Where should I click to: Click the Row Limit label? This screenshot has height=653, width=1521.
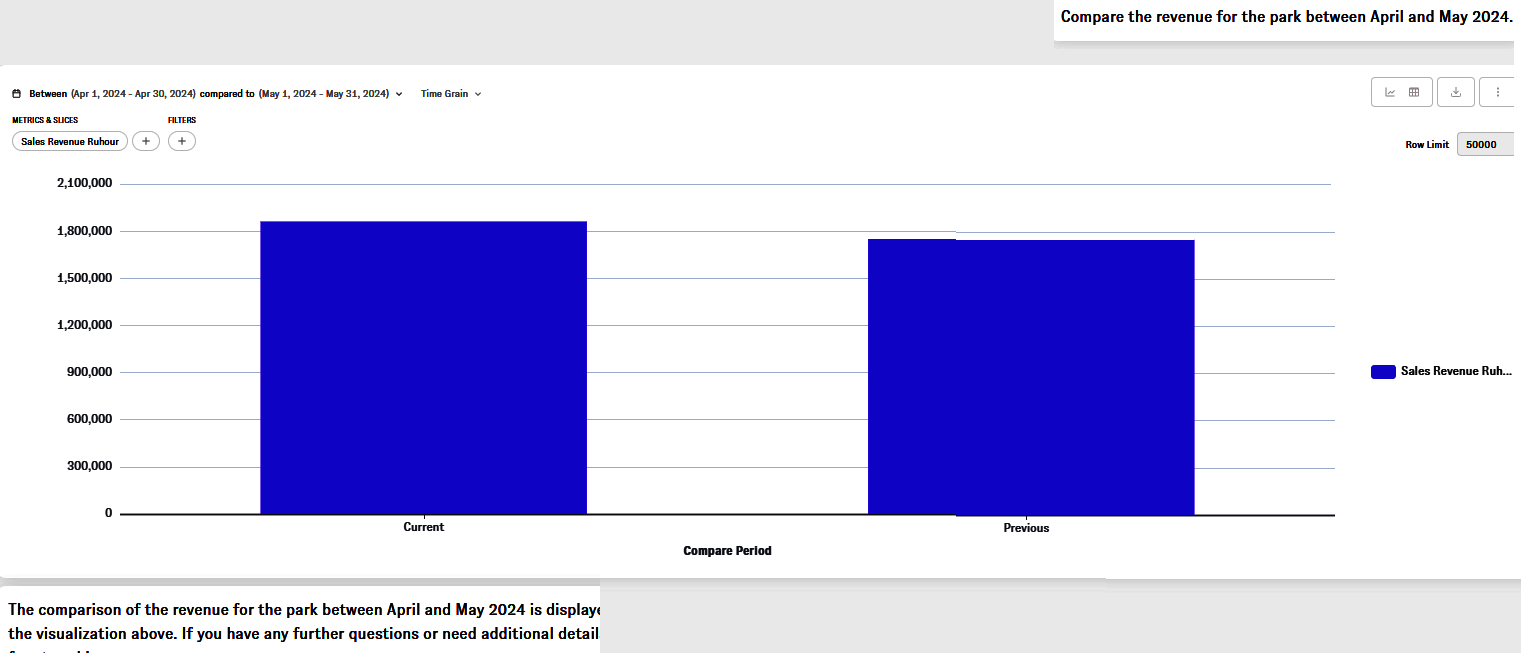1427,145
